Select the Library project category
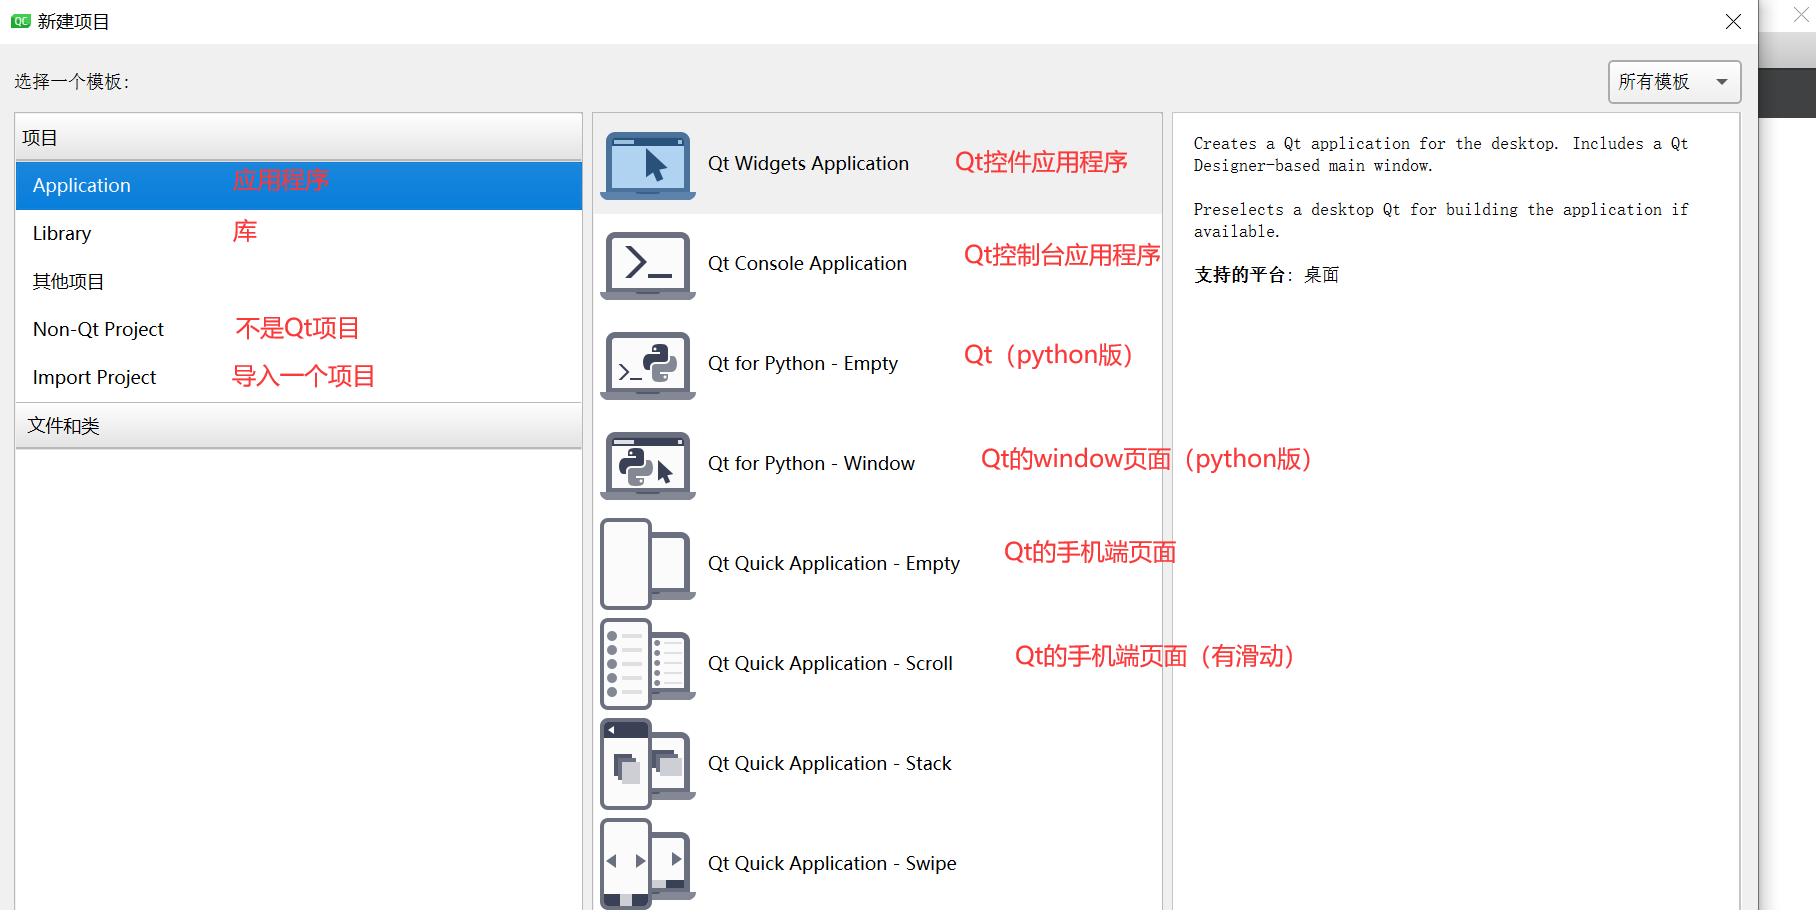 tap(298, 234)
